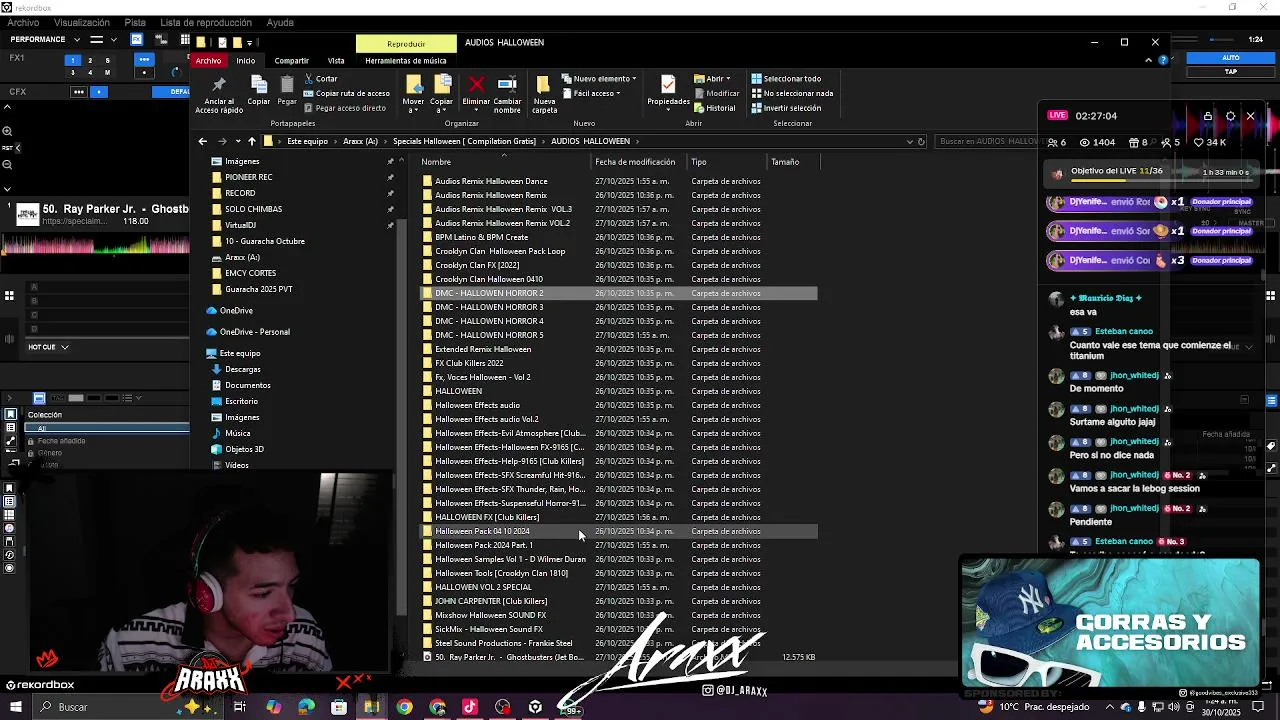
Task: Open Task View in the taskbar
Action: point(240,707)
